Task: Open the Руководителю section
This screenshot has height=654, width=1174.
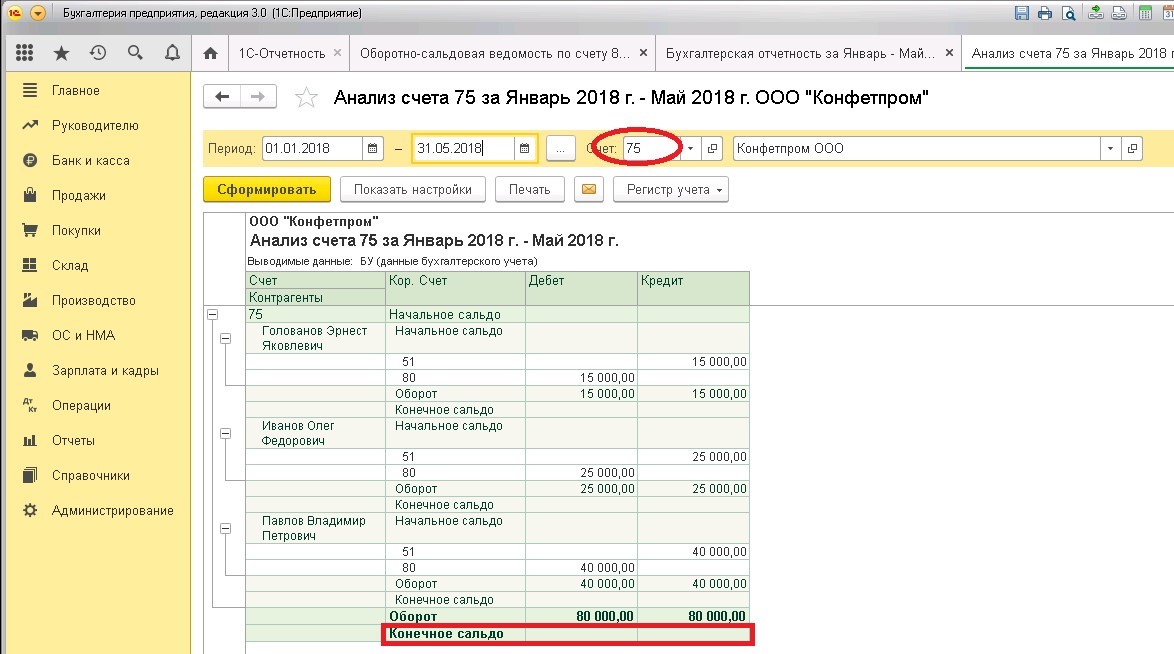Action: click(98, 126)
